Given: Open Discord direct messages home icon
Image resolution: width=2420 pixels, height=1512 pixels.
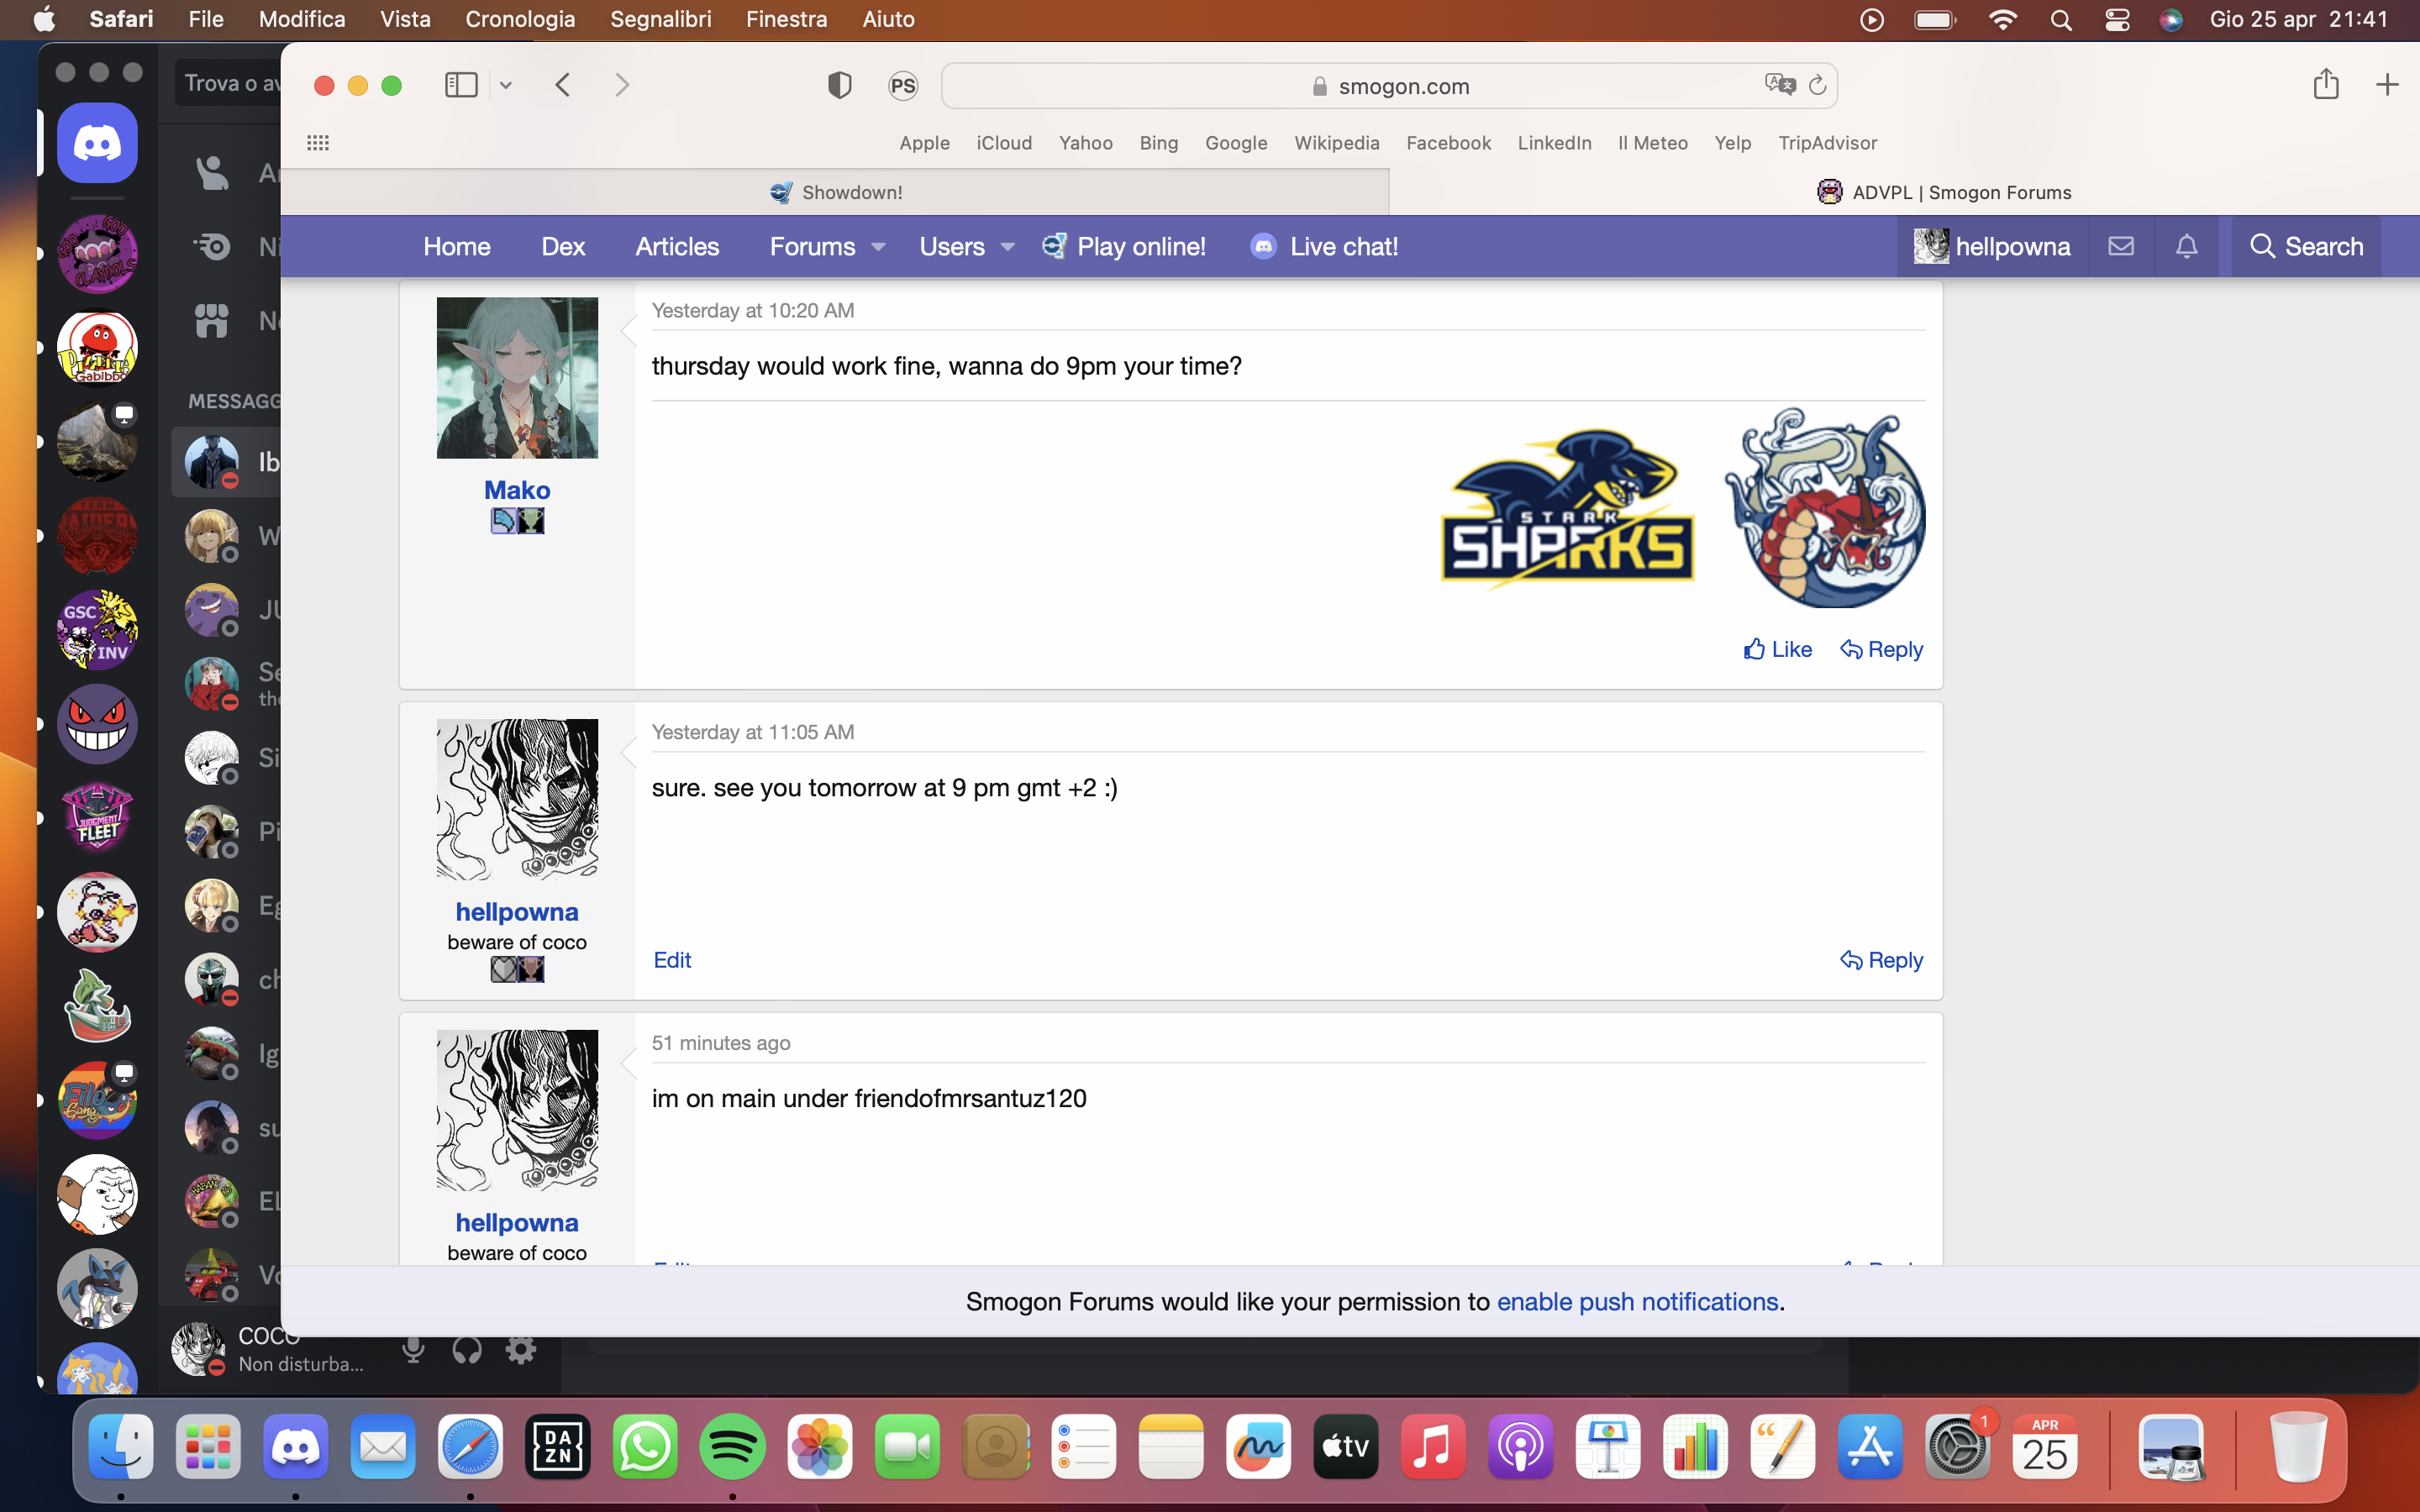Looking at the screenshot, I should 97,143.
